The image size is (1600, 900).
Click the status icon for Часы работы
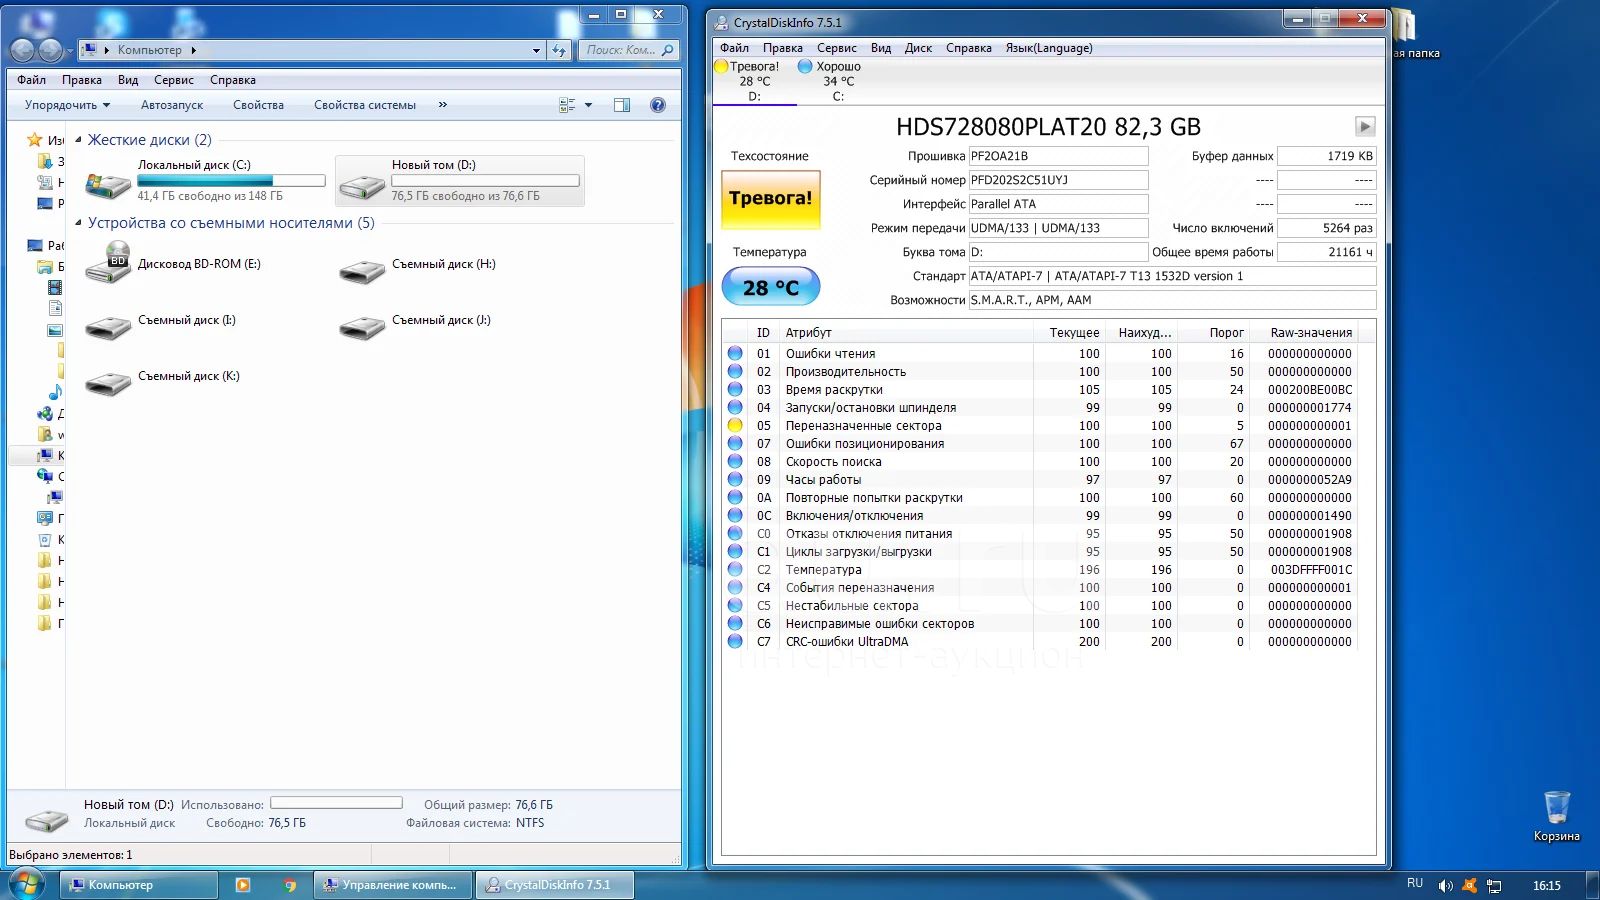735,480
